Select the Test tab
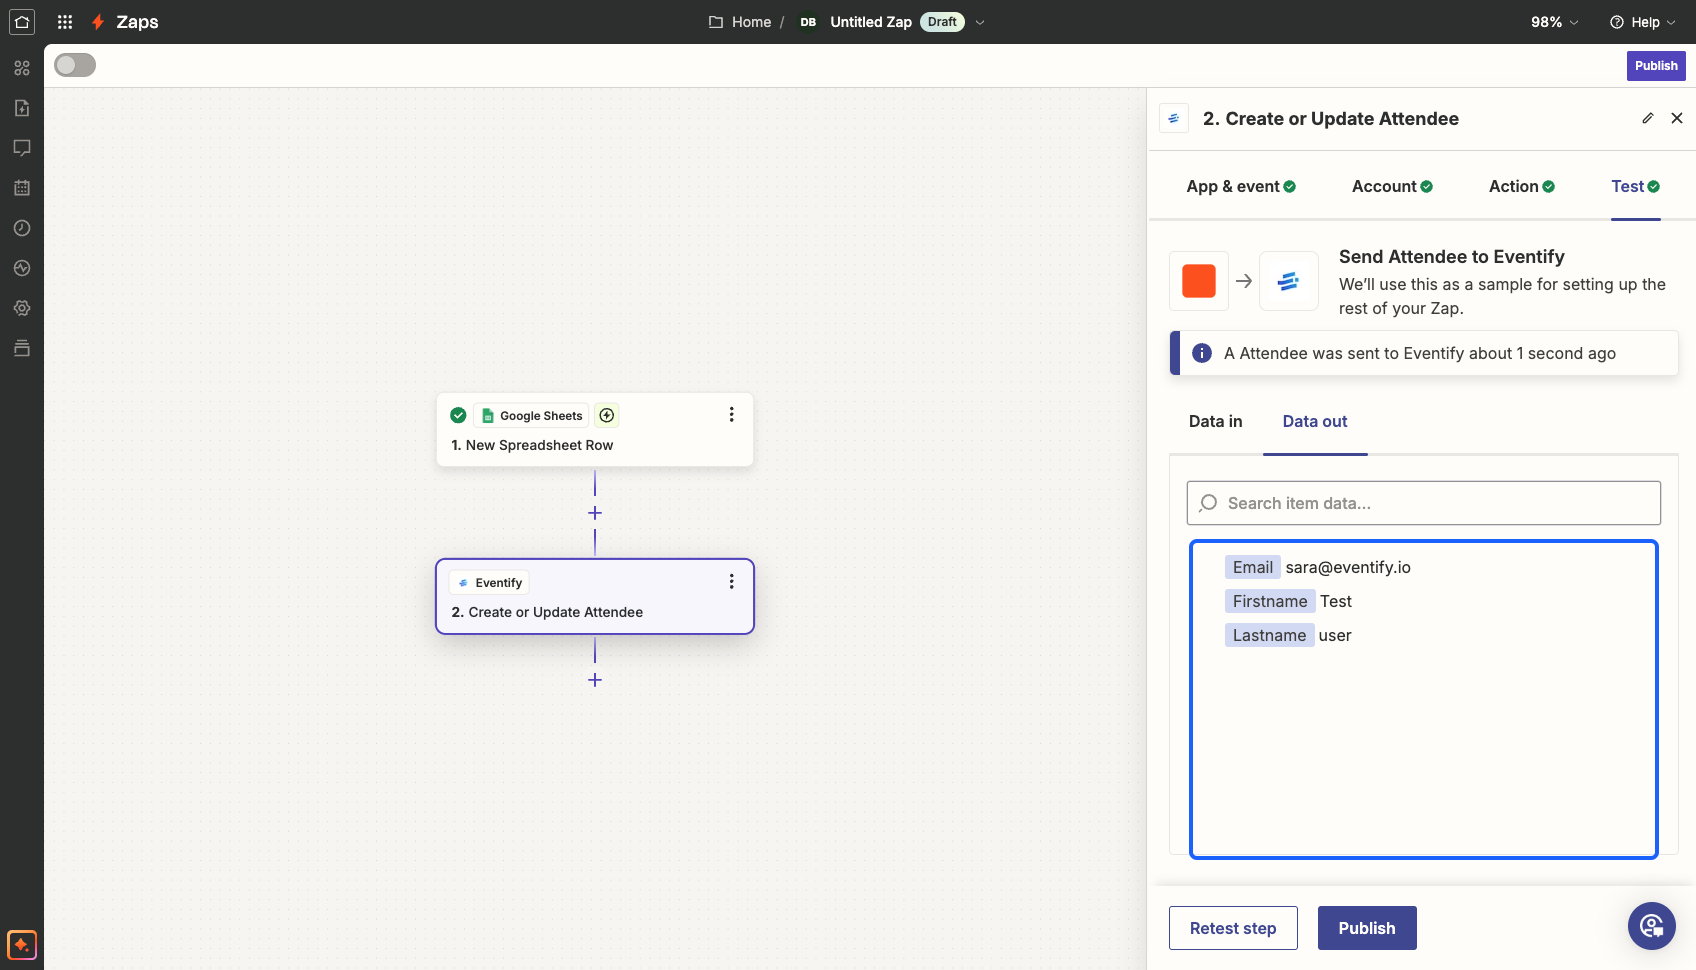This screenshot has width=1696, height=970. click(1636, 186)
